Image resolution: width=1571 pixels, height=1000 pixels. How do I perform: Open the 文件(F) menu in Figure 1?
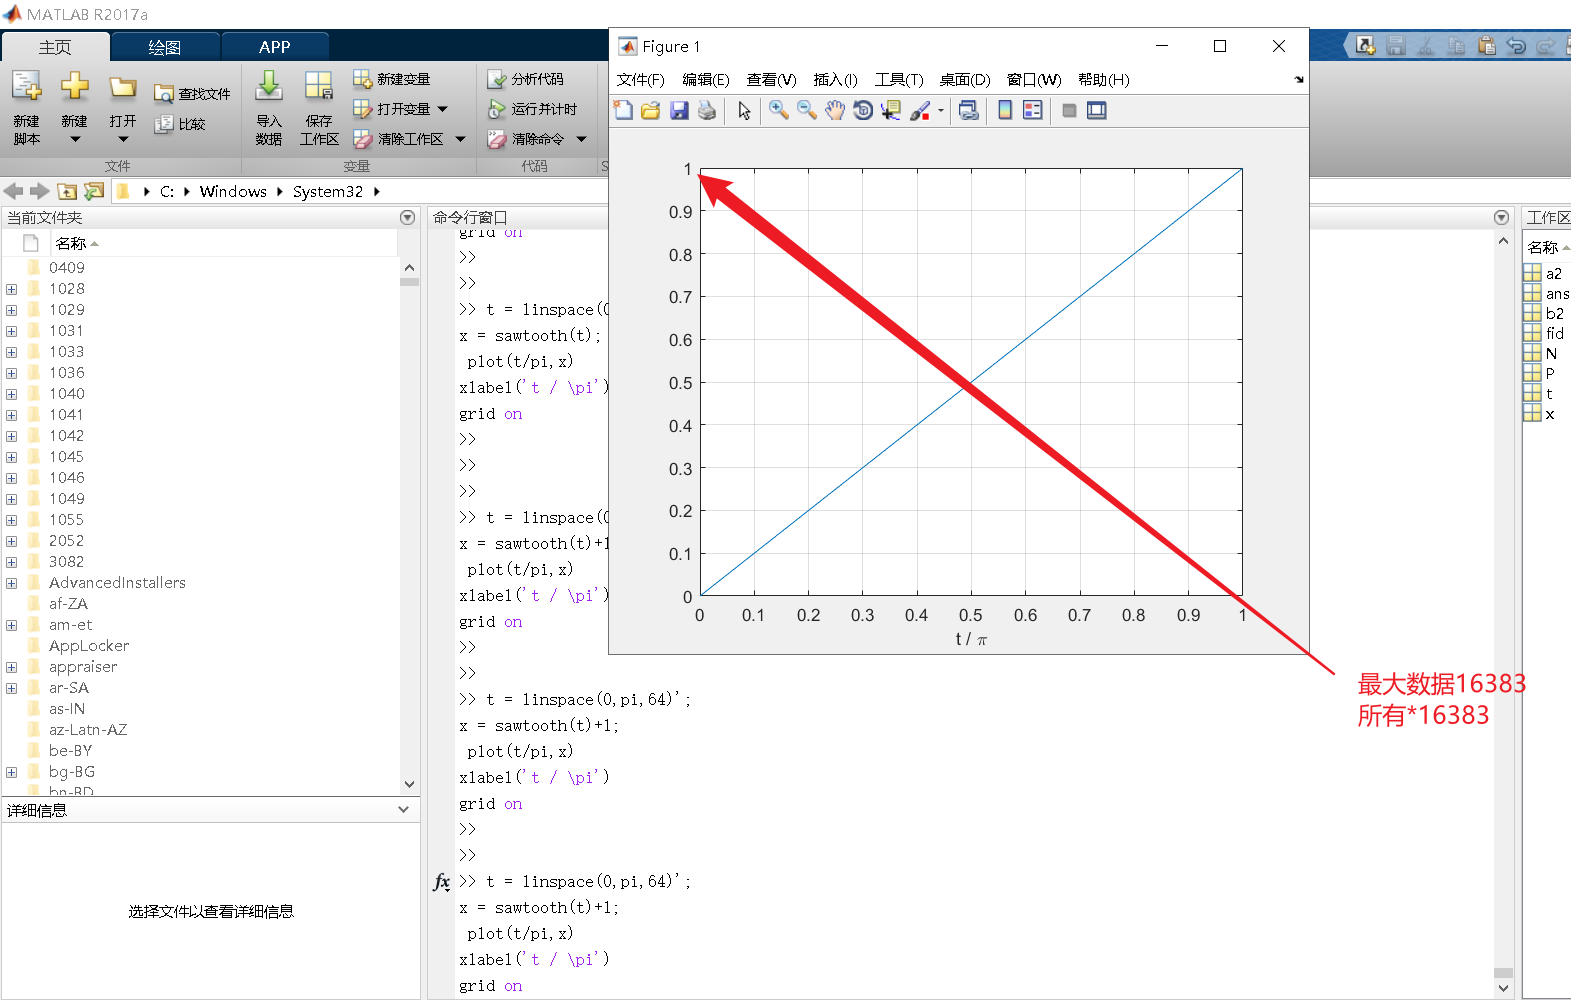click(x=641, y=80)
